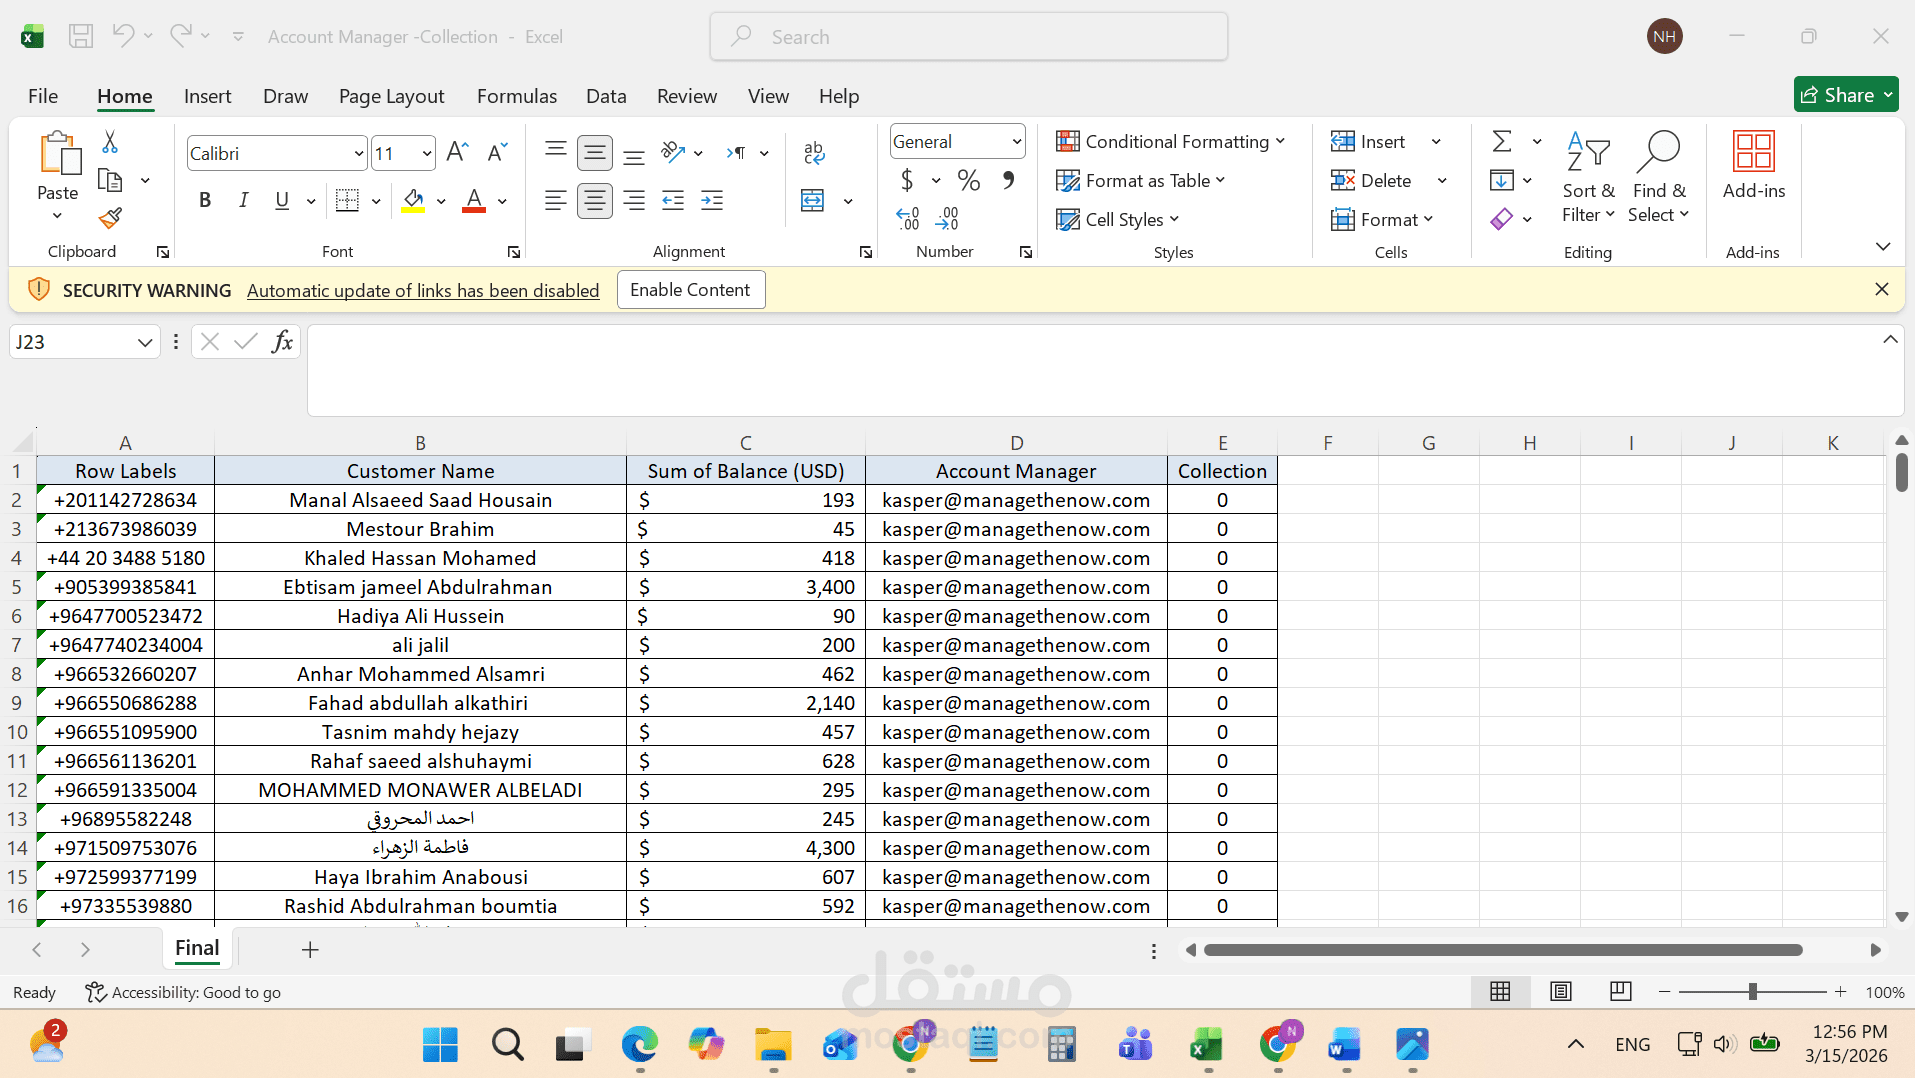This screenshot has height=1078, width=1915.
Task: Decrease indent in Alignment group
Action: coord(673,200)
